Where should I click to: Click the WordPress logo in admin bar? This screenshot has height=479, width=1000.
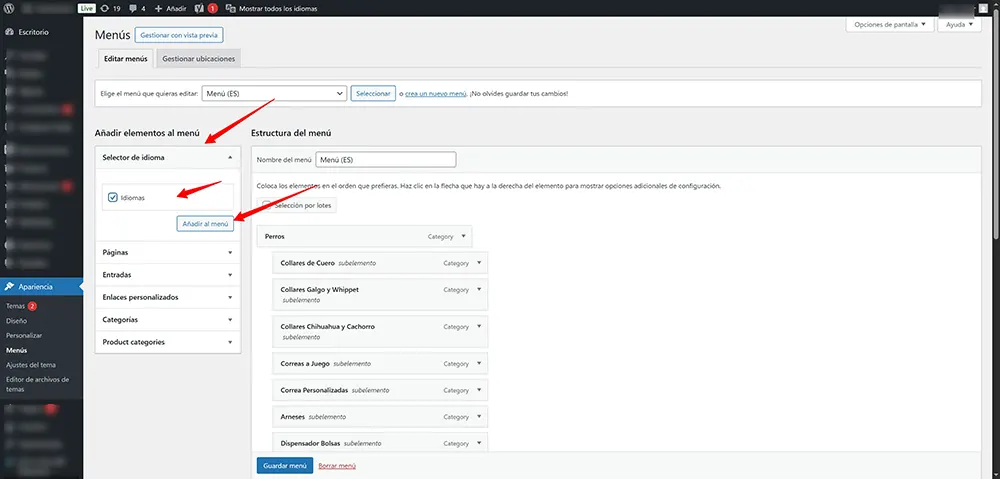10,8
